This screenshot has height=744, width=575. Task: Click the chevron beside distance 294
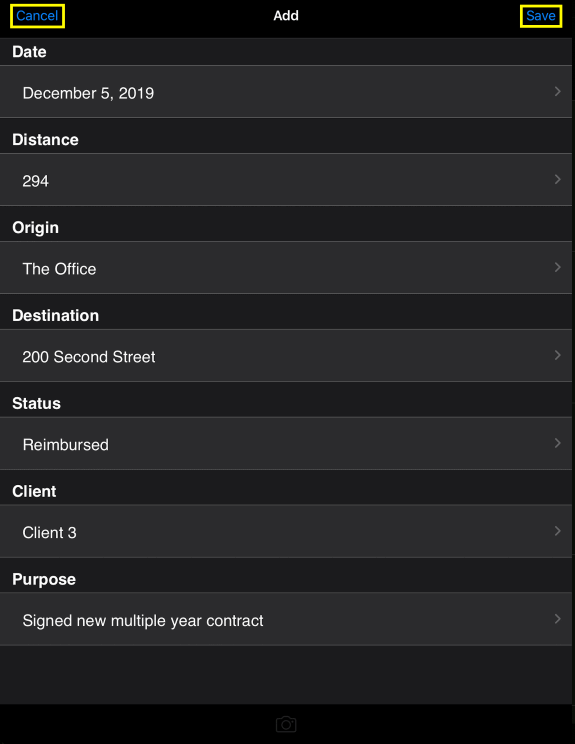click(558, 179)
